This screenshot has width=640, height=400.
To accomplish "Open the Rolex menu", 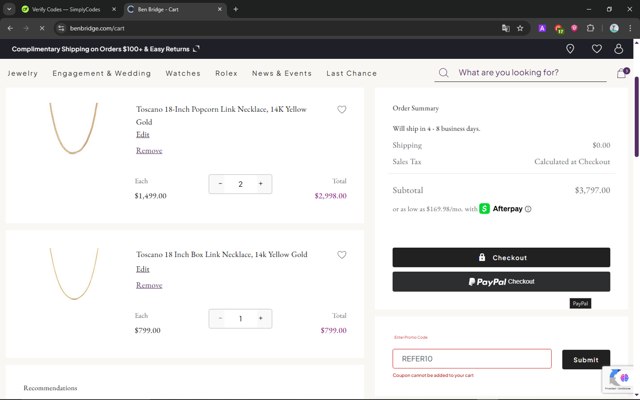I will pos(226,73).
